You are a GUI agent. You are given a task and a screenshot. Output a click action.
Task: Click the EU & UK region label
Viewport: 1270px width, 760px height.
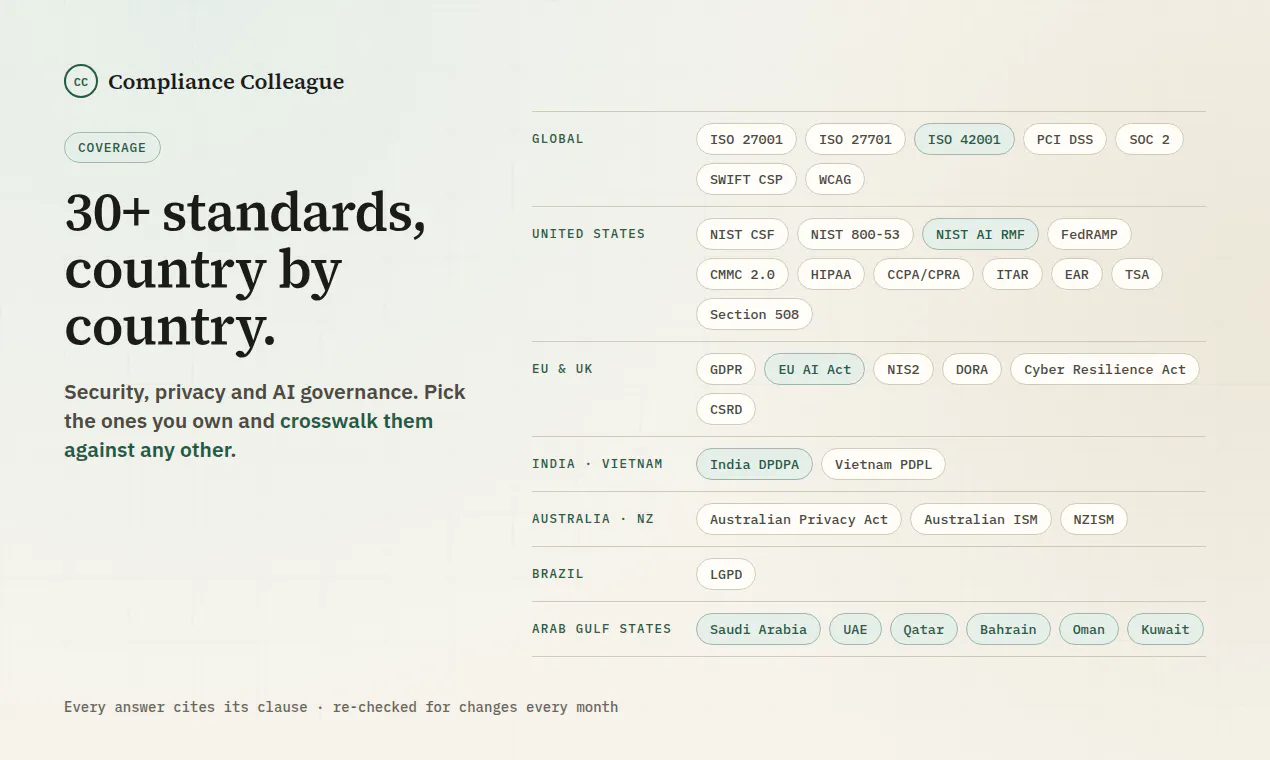pos(563,369)
